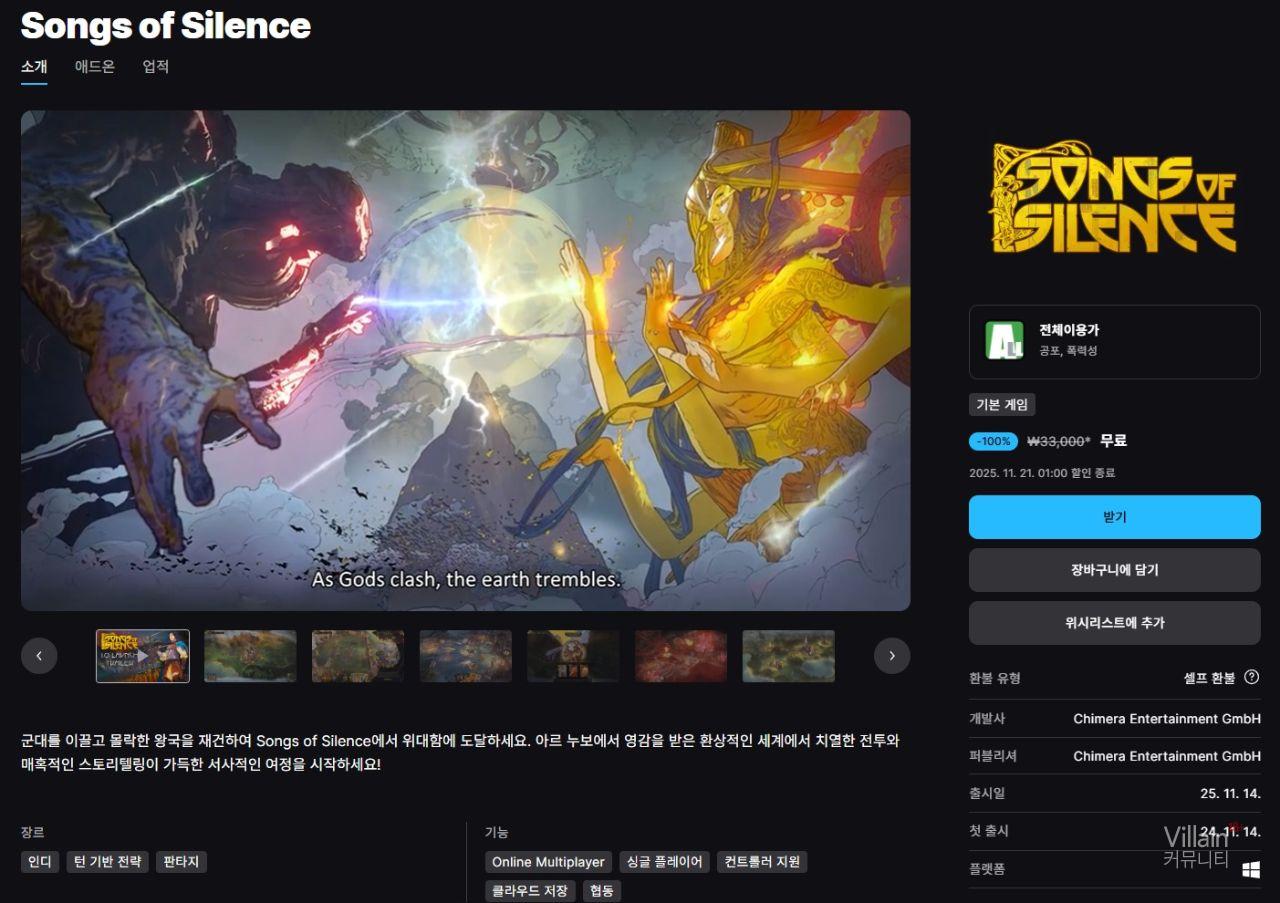Select the last visible screenshot thumbnail
The width and height of the screenshot is (1280, 903).
(788, 656)
